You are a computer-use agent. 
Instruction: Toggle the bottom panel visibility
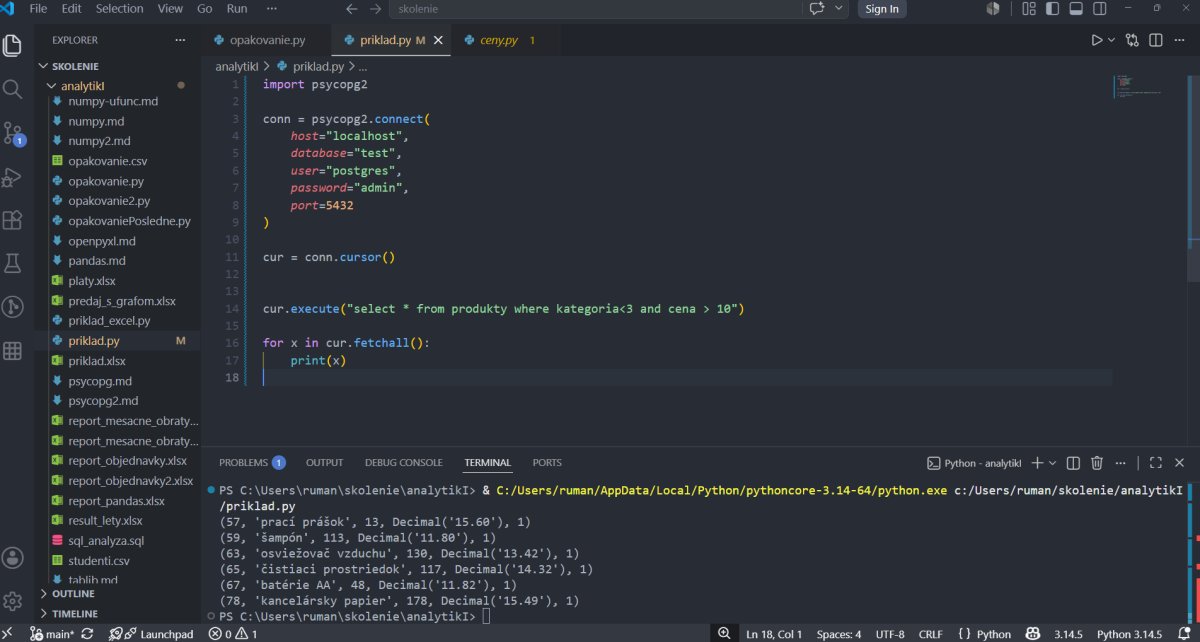[1075, 9]
